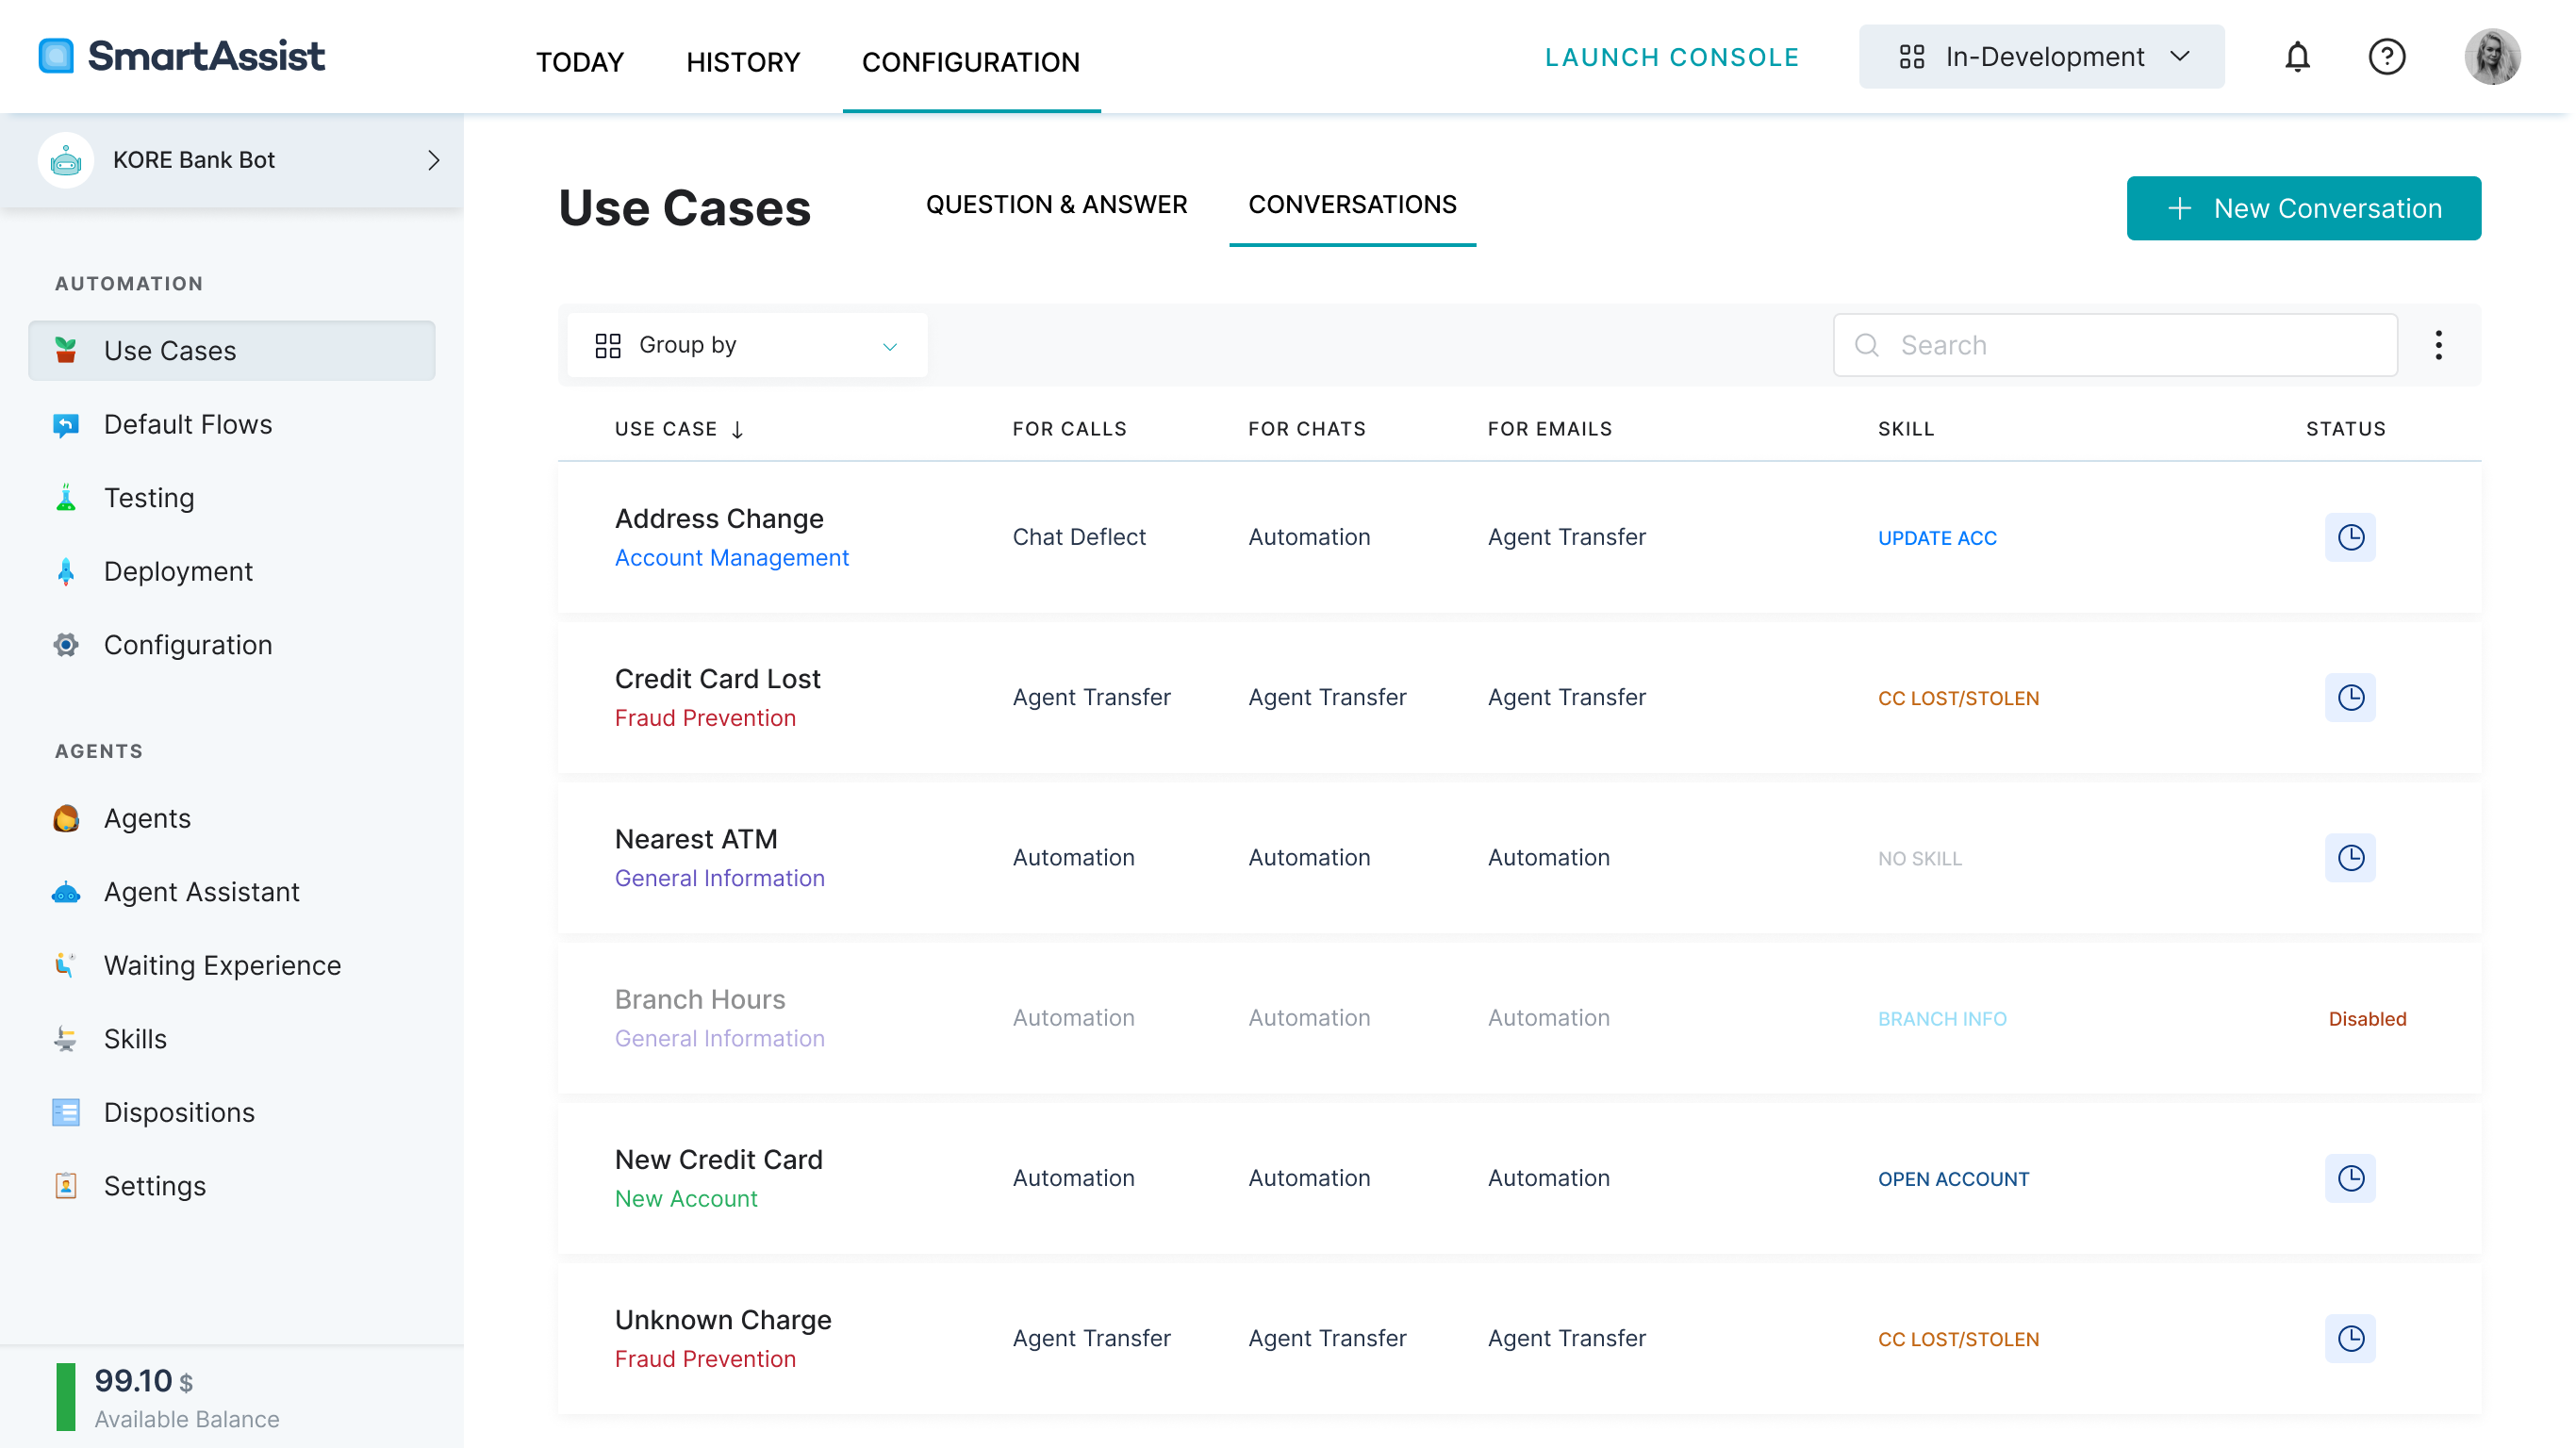Click the clock status icon for Address Change
The height and width of the screenshot is (1448, 2576).
(2350, 537)
